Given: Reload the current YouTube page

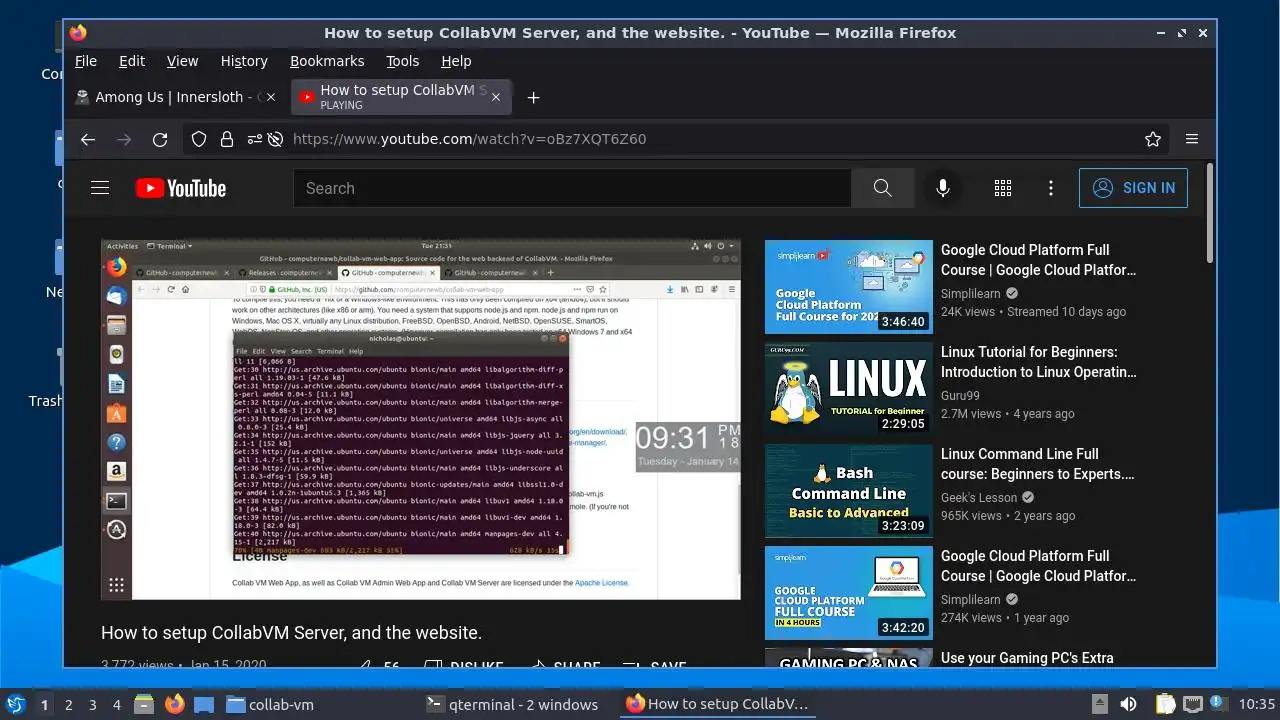Looking at the screenshot, I should [x=160, y=139].
